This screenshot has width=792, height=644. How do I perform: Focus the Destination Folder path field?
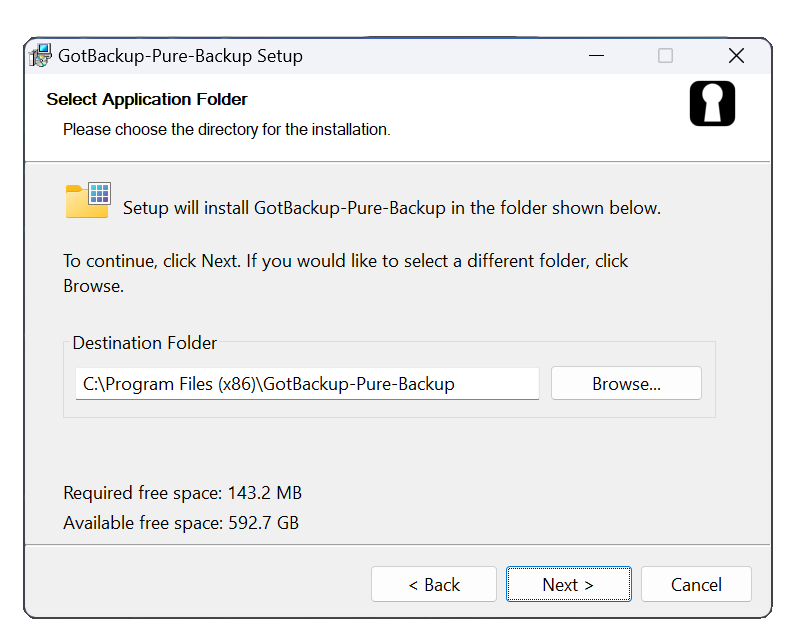tap(307, 383)
